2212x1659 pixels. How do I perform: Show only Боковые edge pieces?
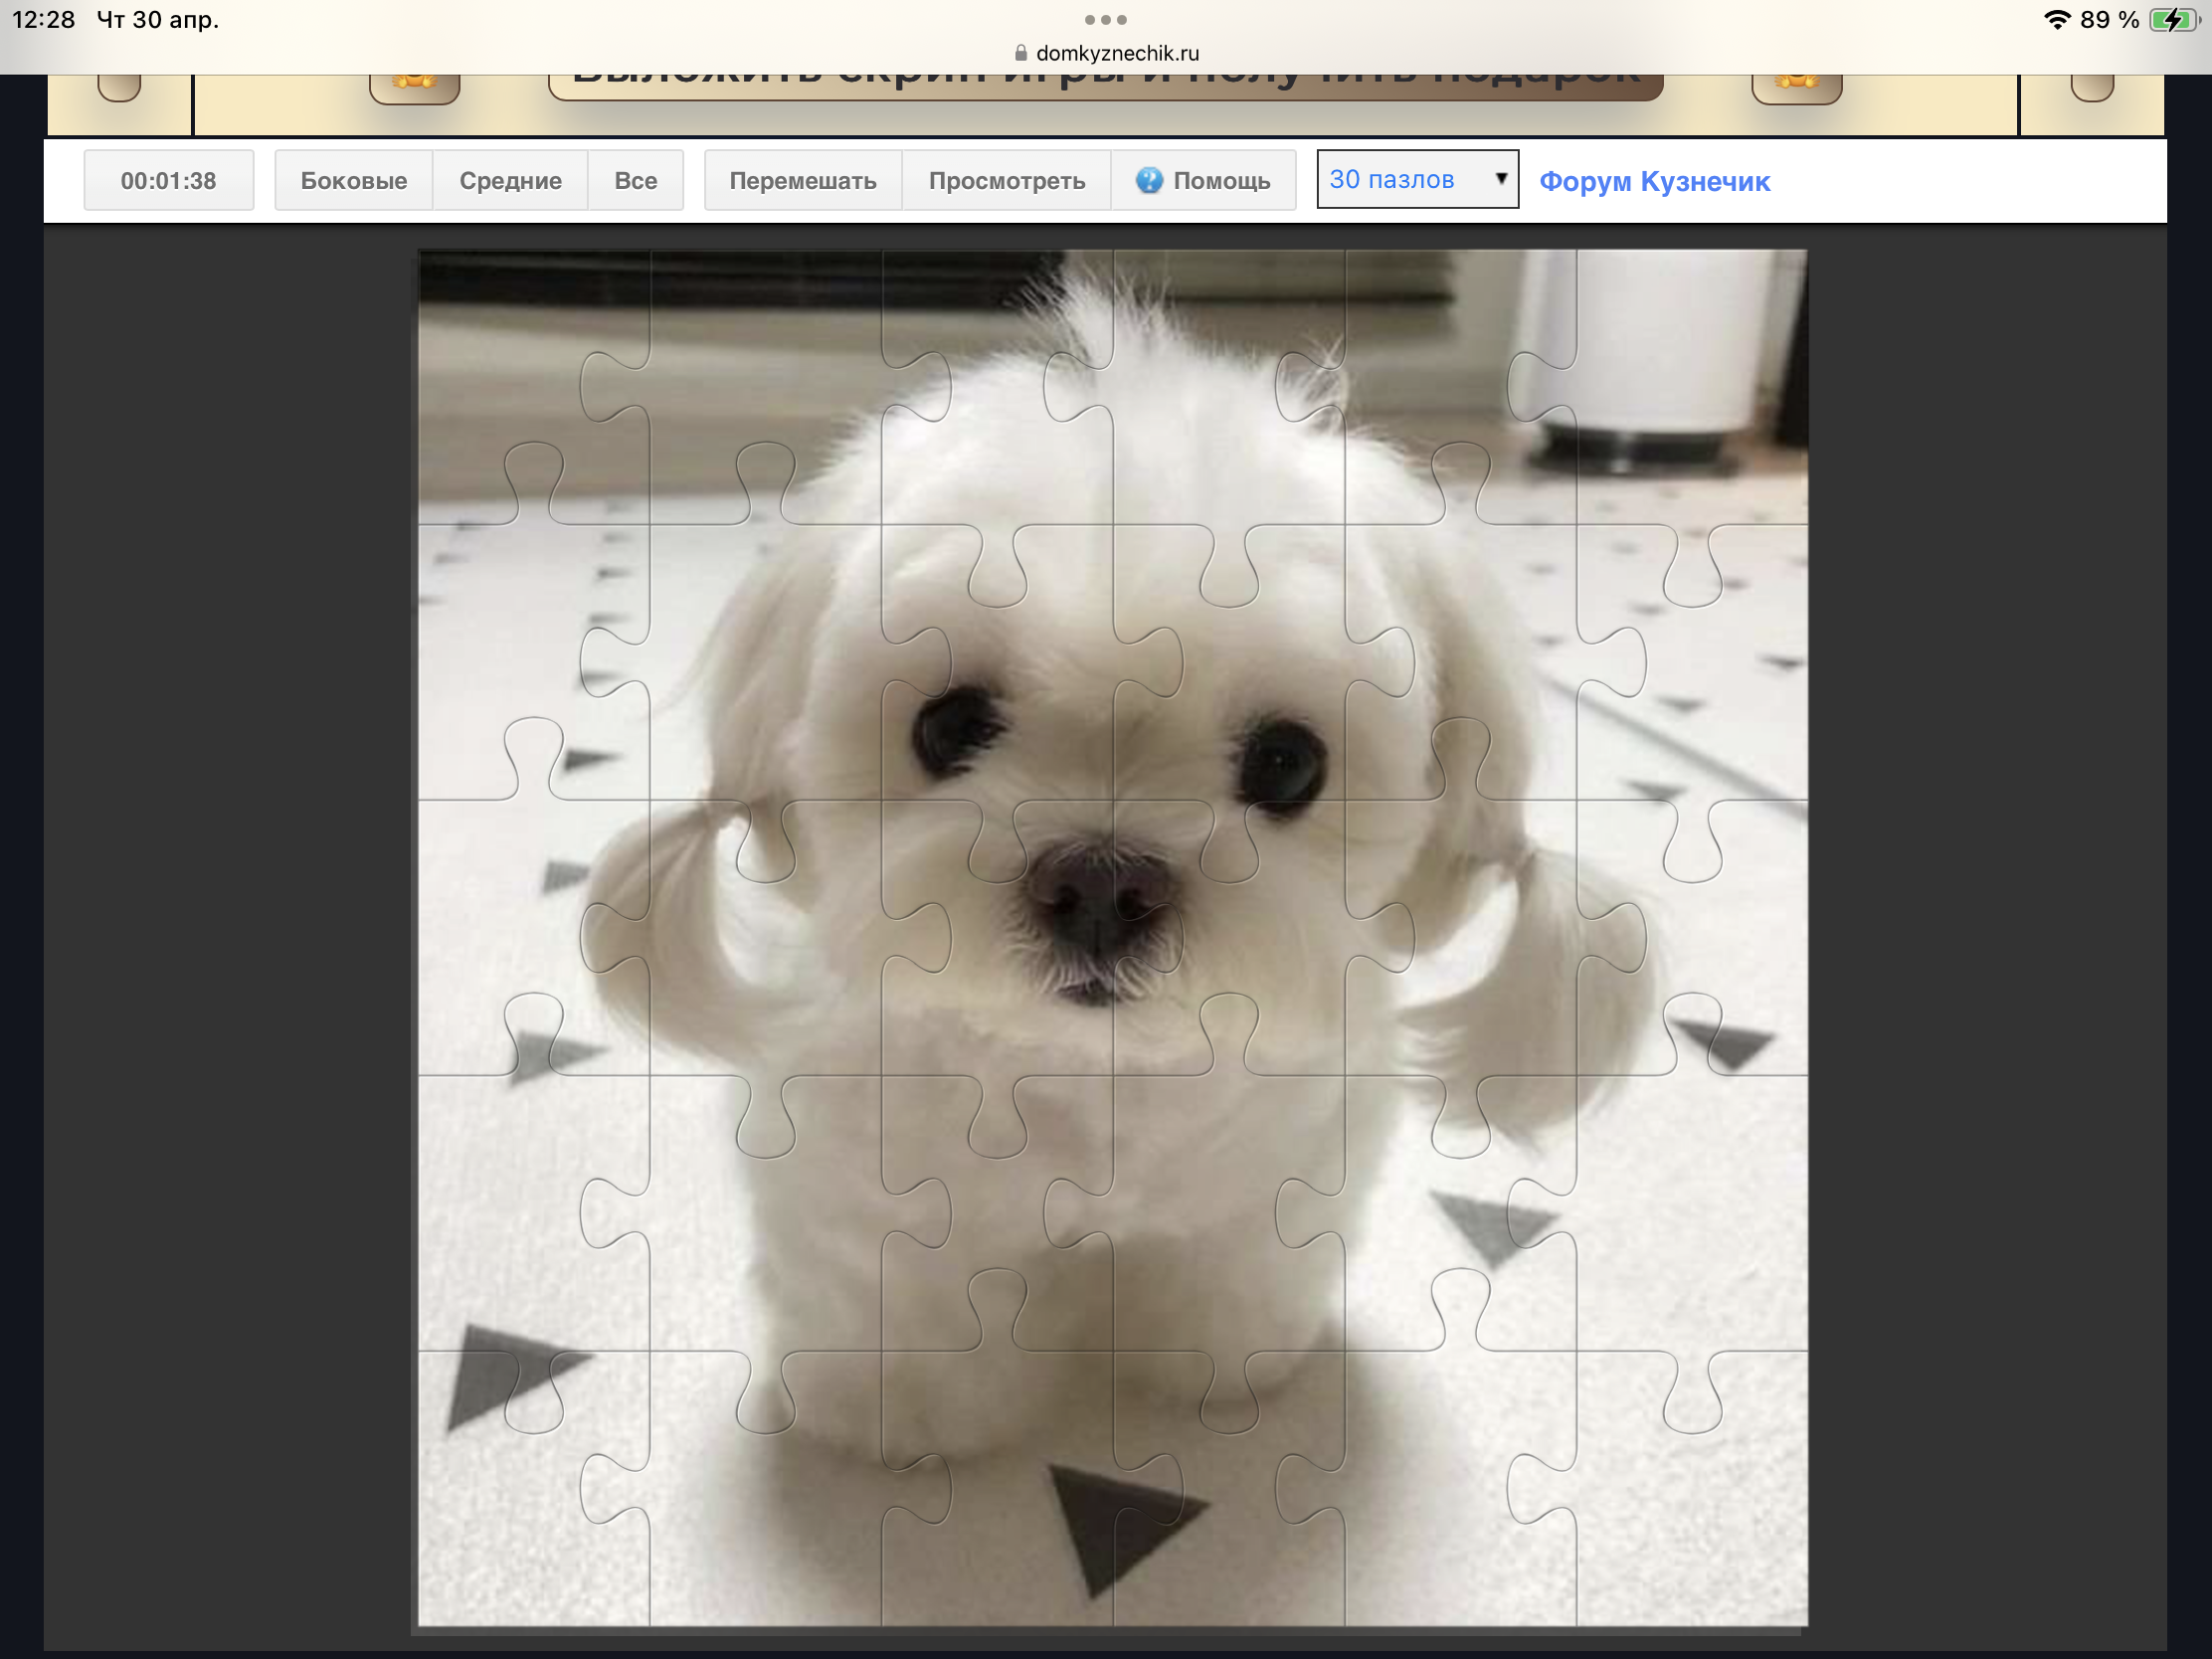click(354, 181)
